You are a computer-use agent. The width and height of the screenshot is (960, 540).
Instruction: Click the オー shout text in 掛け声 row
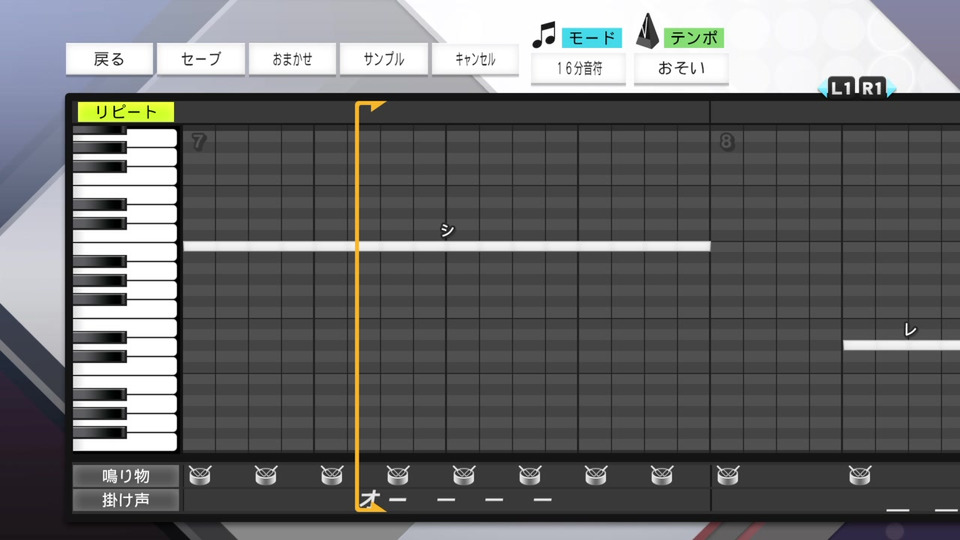point(383,500)
